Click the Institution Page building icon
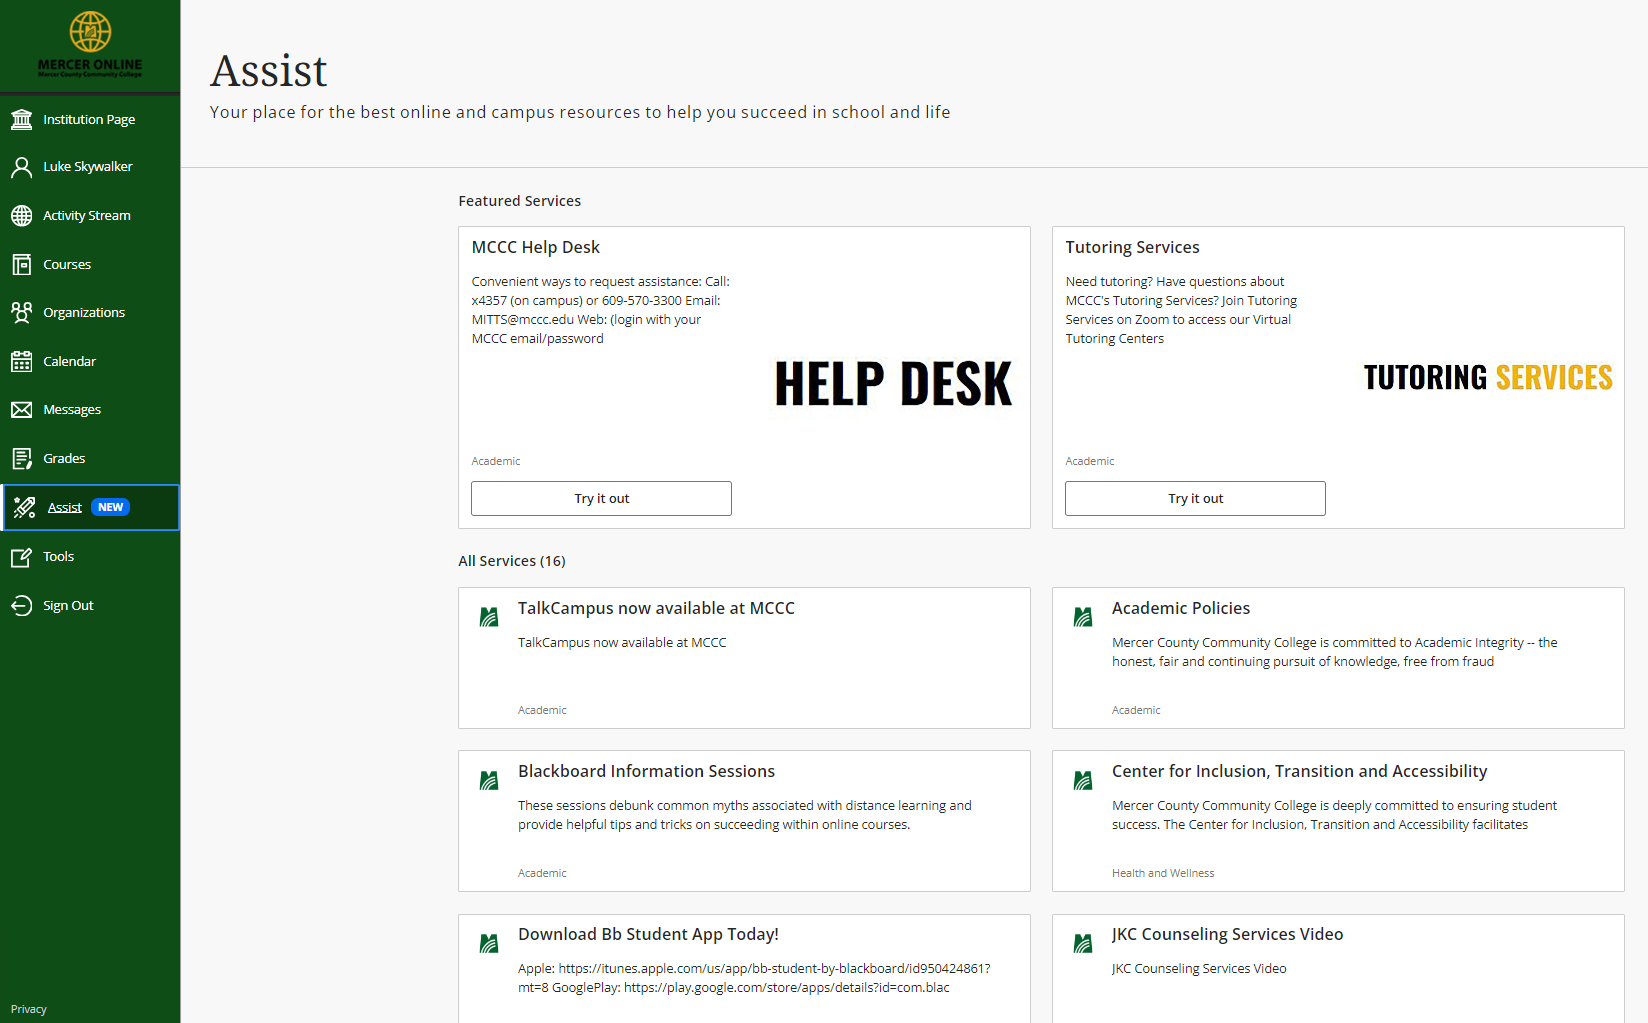The image size is (1648, 1023). 21,119
